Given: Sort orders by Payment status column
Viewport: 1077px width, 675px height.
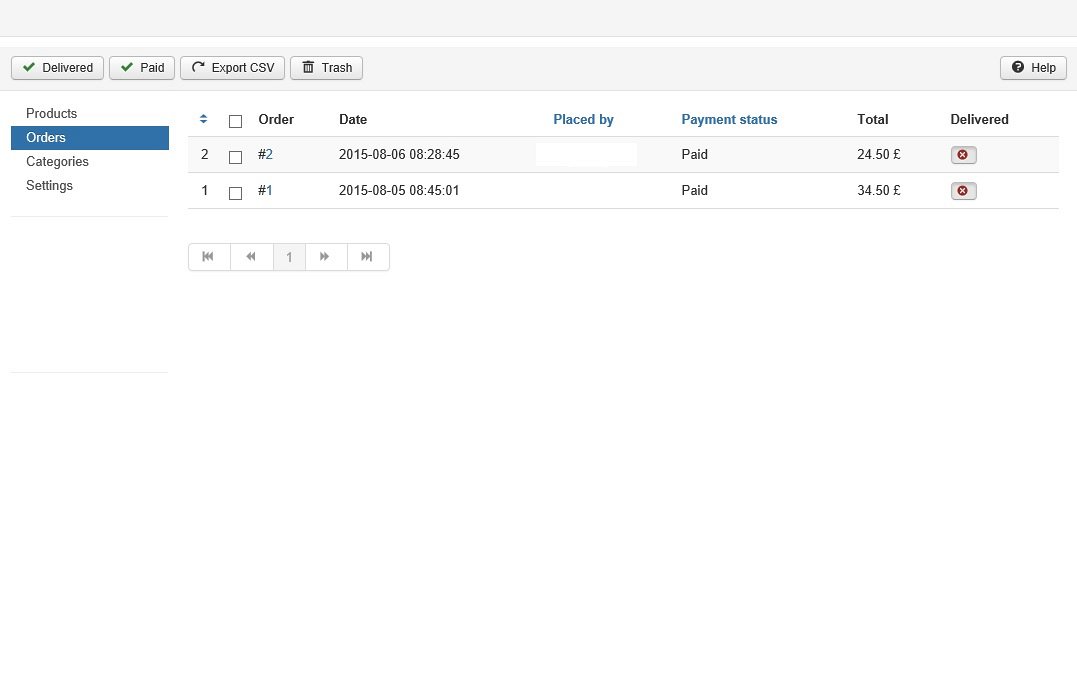Looking at the screenshot, I should [729, 119].
